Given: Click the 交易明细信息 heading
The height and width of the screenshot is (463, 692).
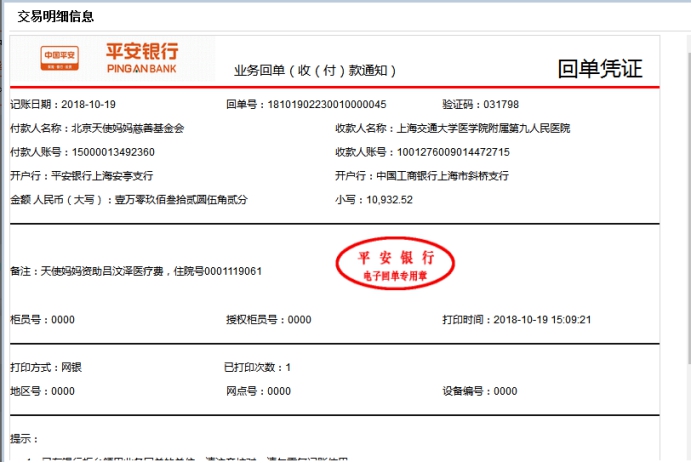Looking at the screenshot, I should [56, 16].
